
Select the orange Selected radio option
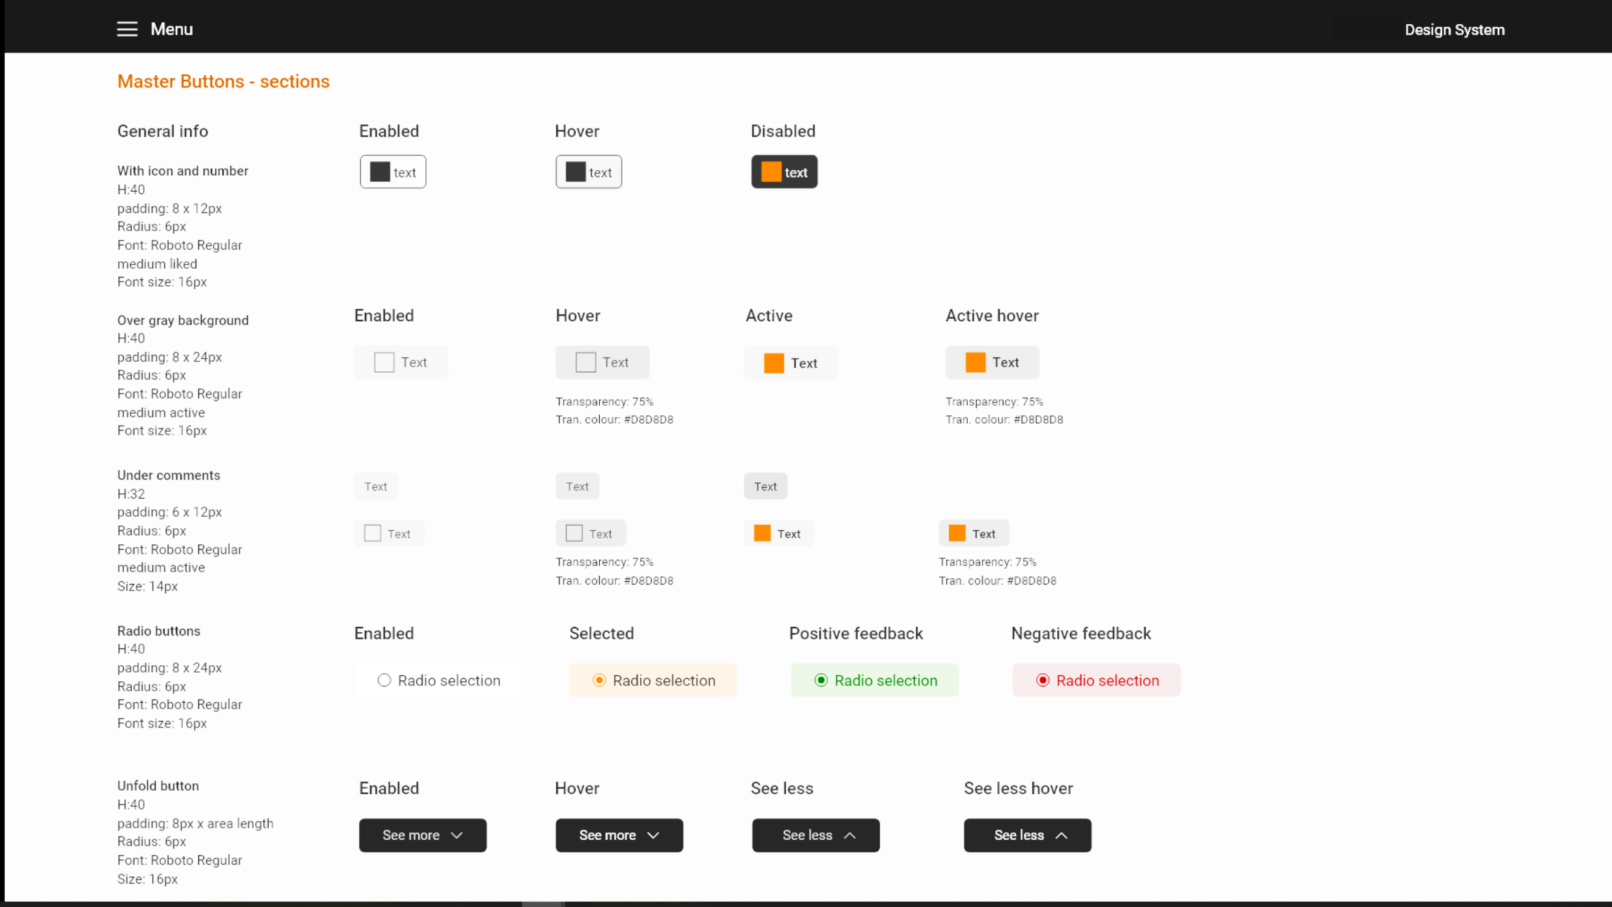(x=599, y=680)
